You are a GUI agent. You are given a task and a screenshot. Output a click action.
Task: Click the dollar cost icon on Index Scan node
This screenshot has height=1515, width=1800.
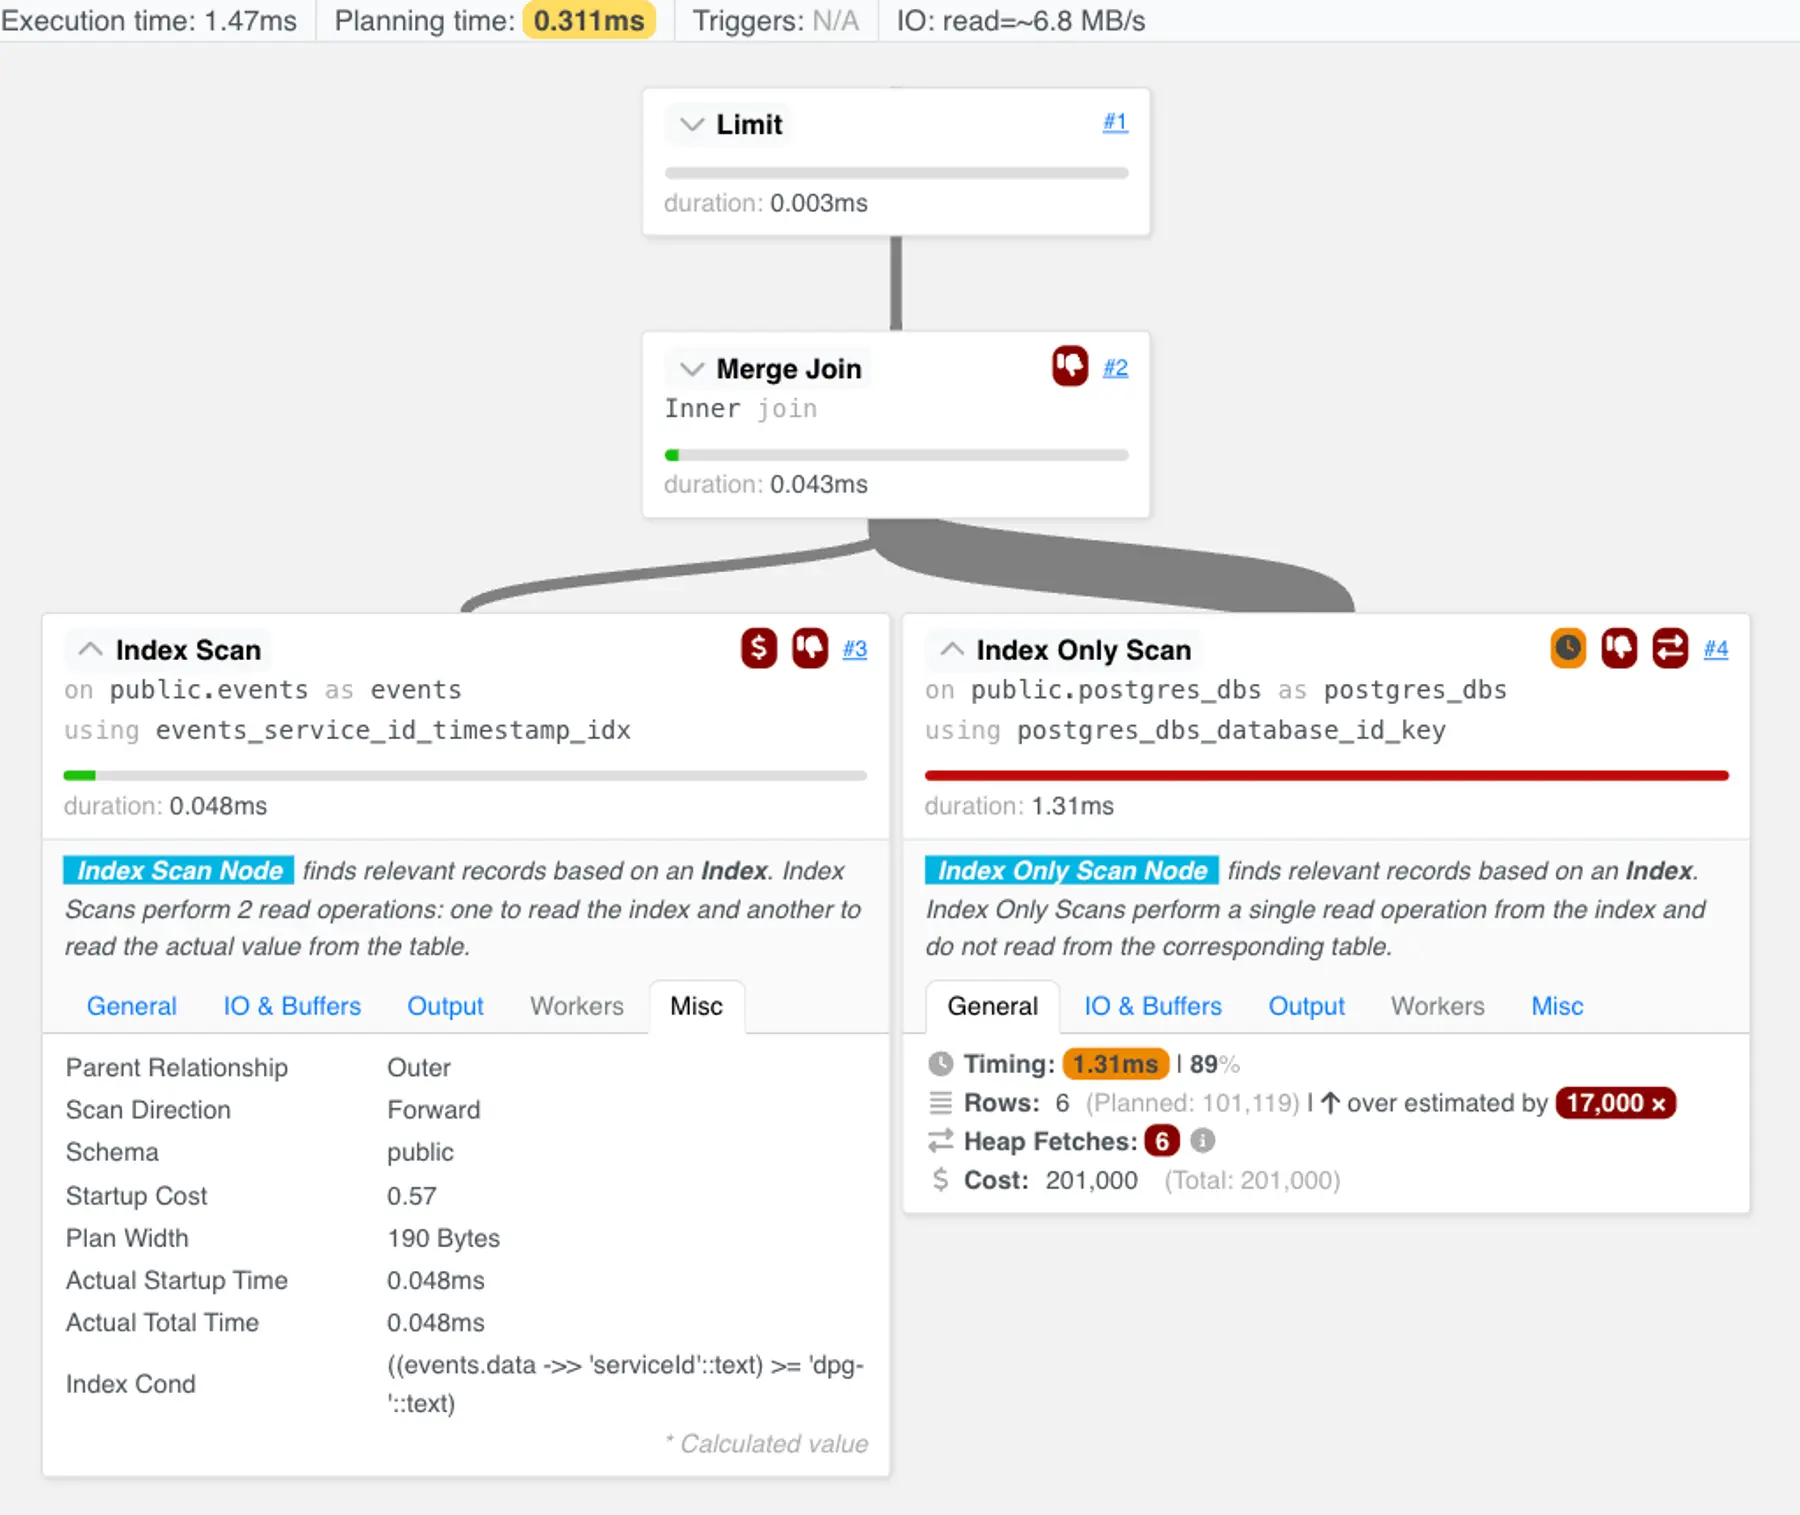pos(758,649)
